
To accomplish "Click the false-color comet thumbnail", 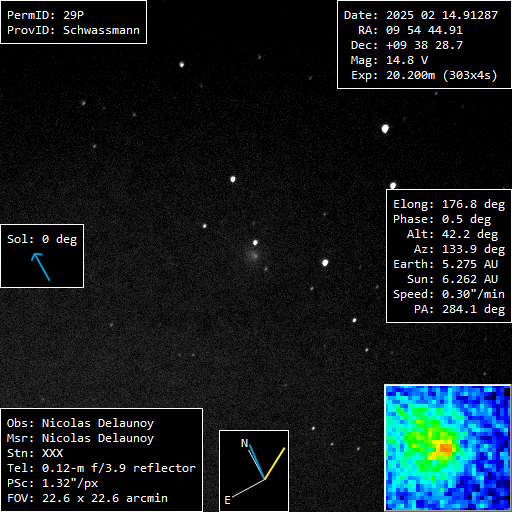I will (x=448, y=447).
